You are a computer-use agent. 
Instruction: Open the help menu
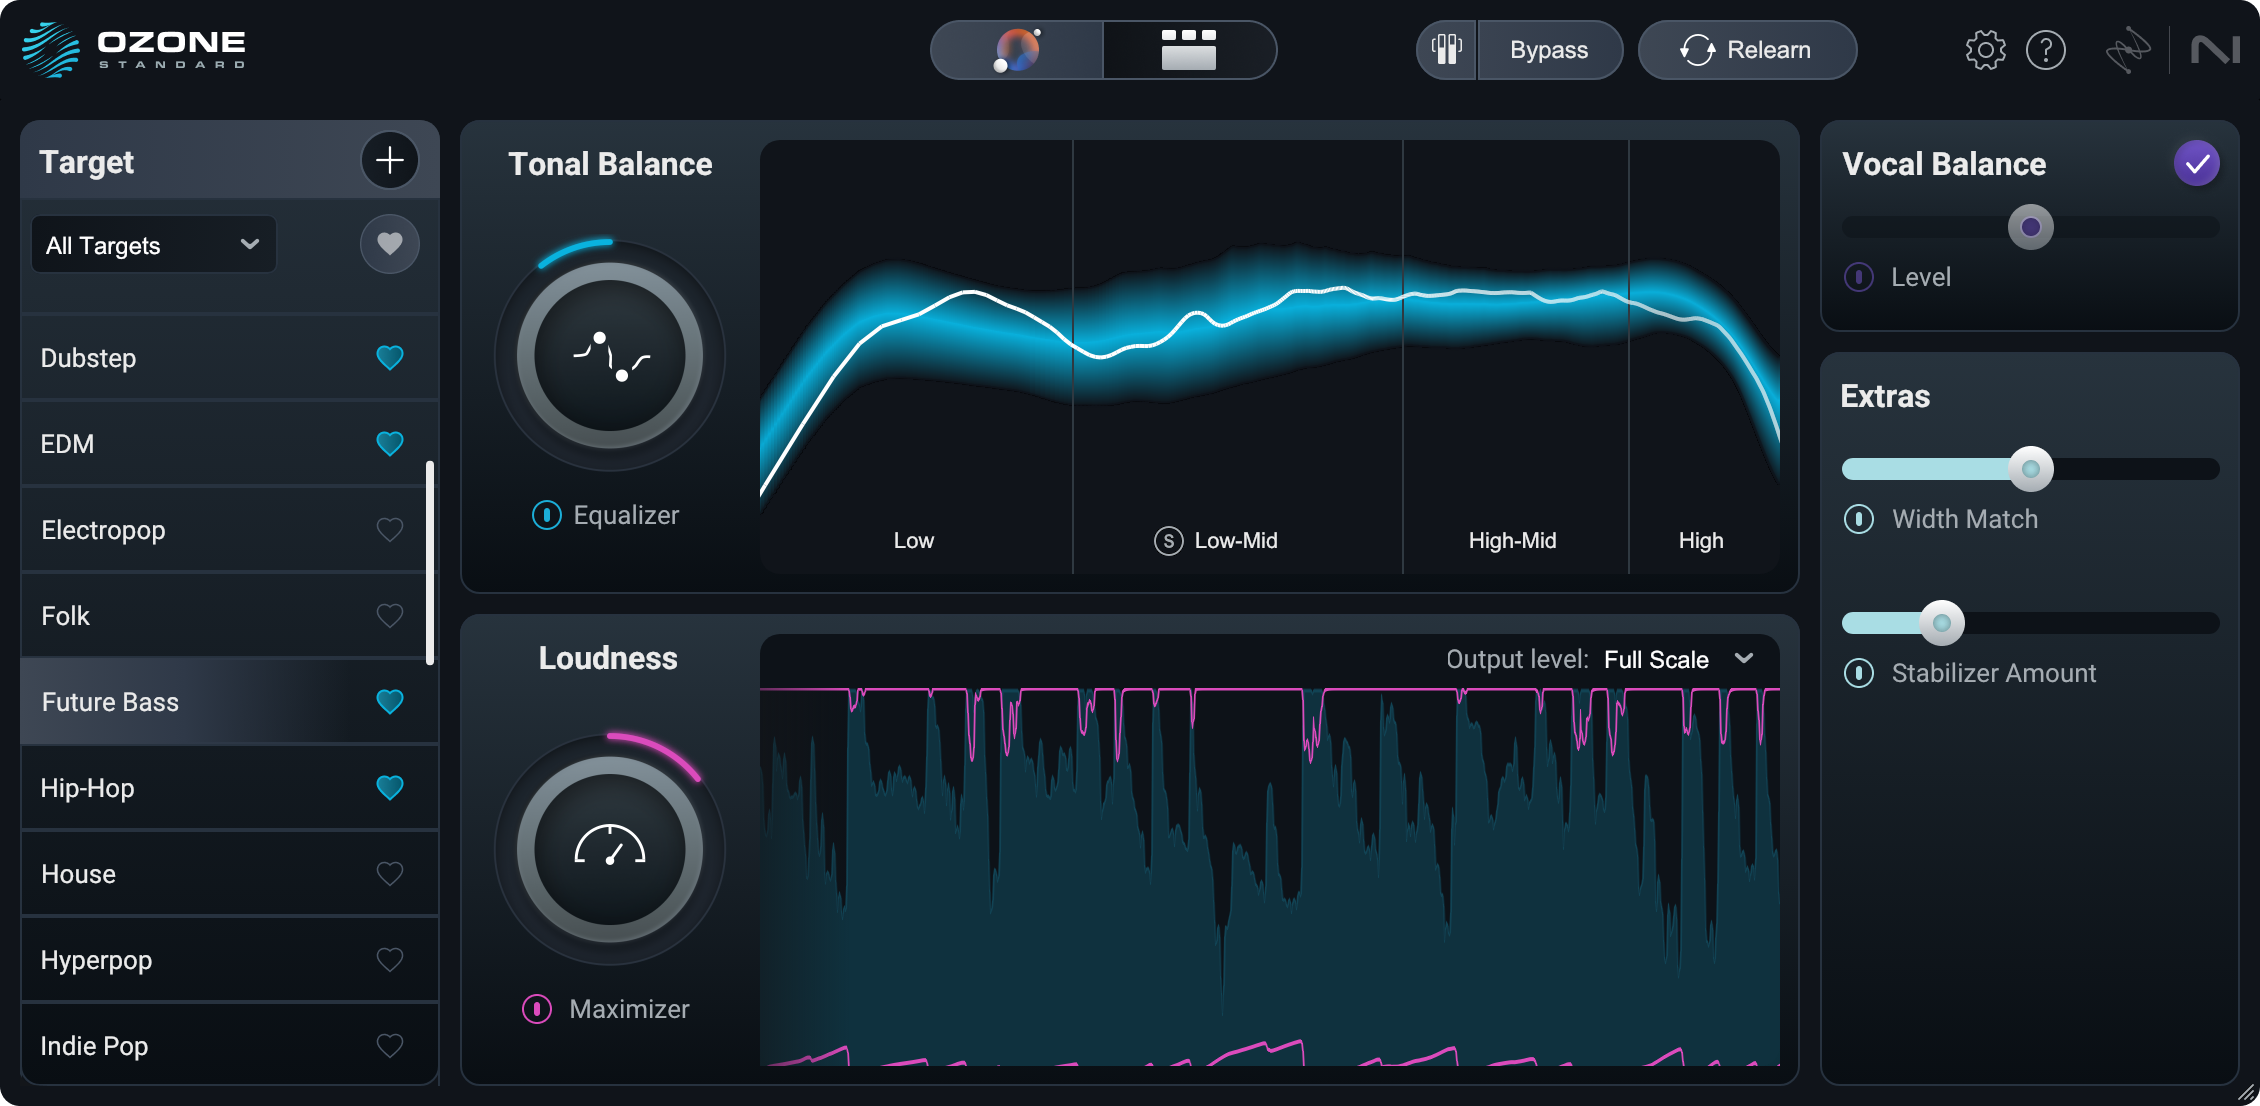coord(2046,49)
